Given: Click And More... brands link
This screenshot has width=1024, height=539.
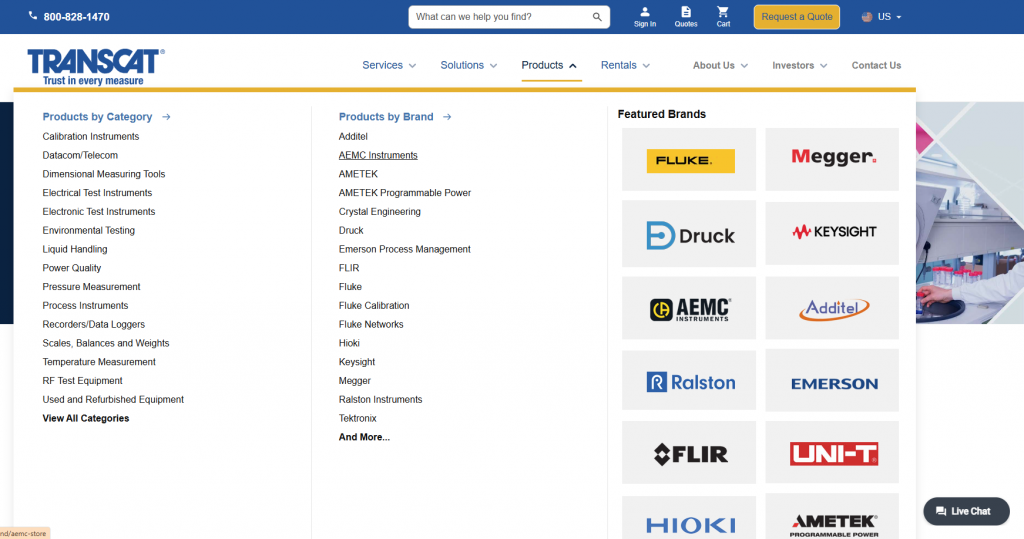Looking at the screenshot, I should tap(364, 437).
